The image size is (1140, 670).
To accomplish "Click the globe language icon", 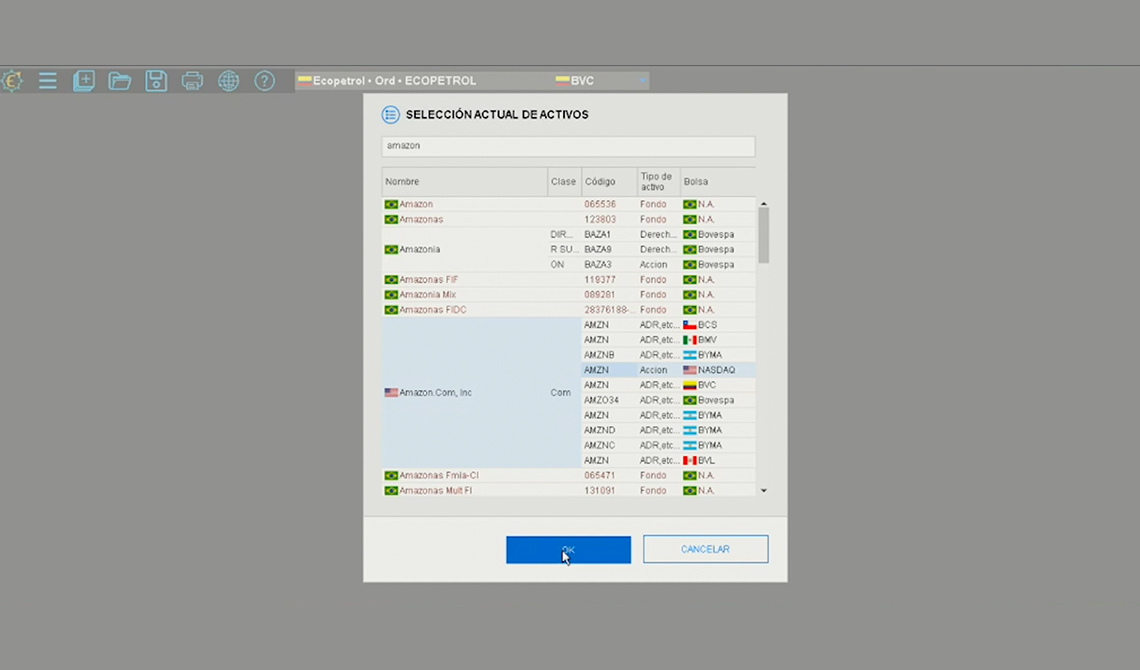I will [x=228, y=81].
